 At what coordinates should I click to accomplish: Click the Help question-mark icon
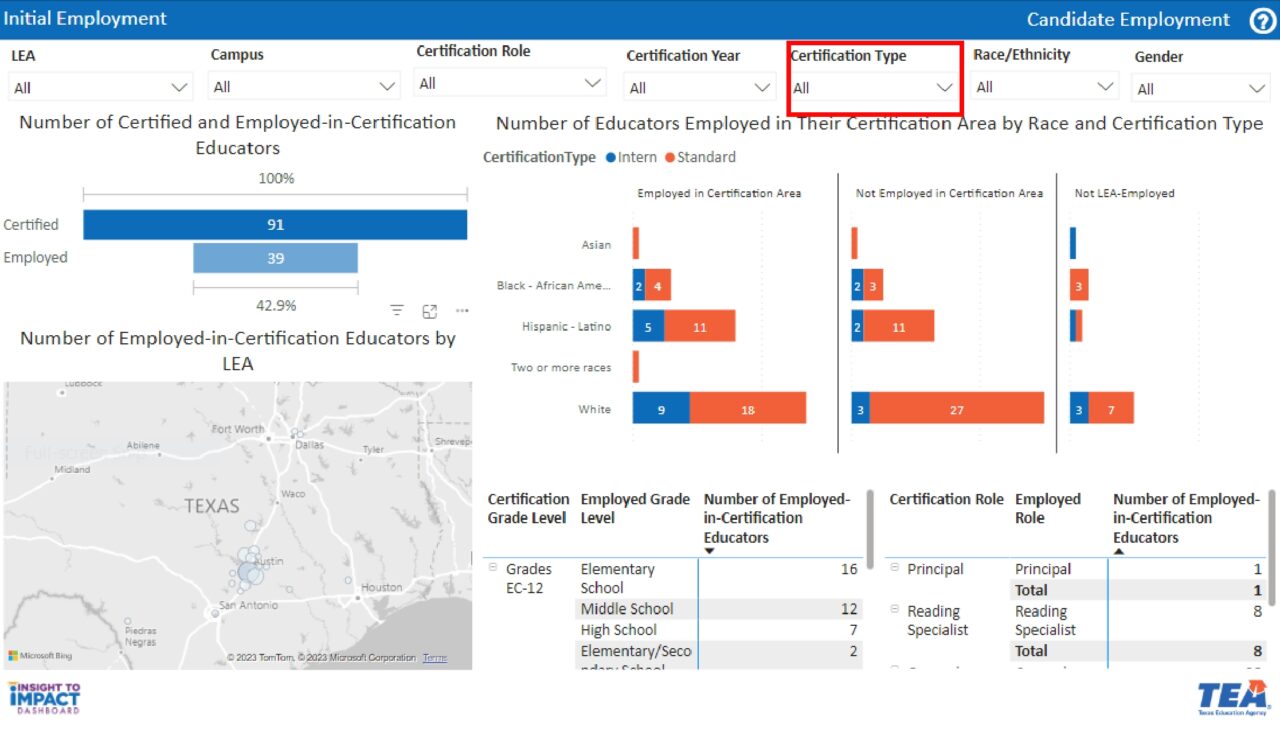click(x=1261, y=20)
